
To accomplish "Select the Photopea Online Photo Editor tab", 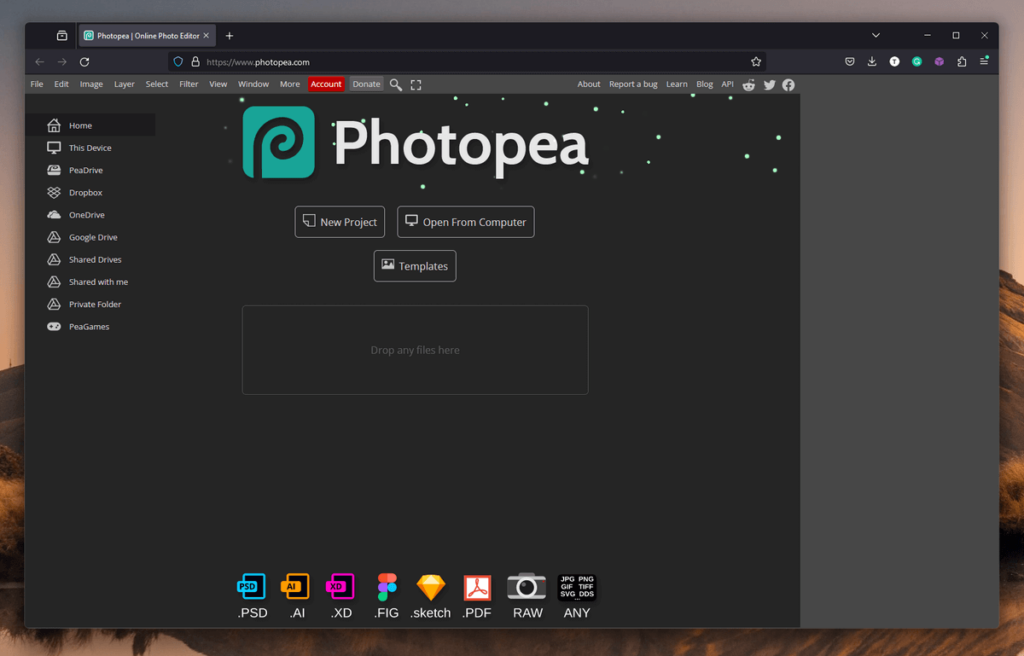I will (147, 35).
